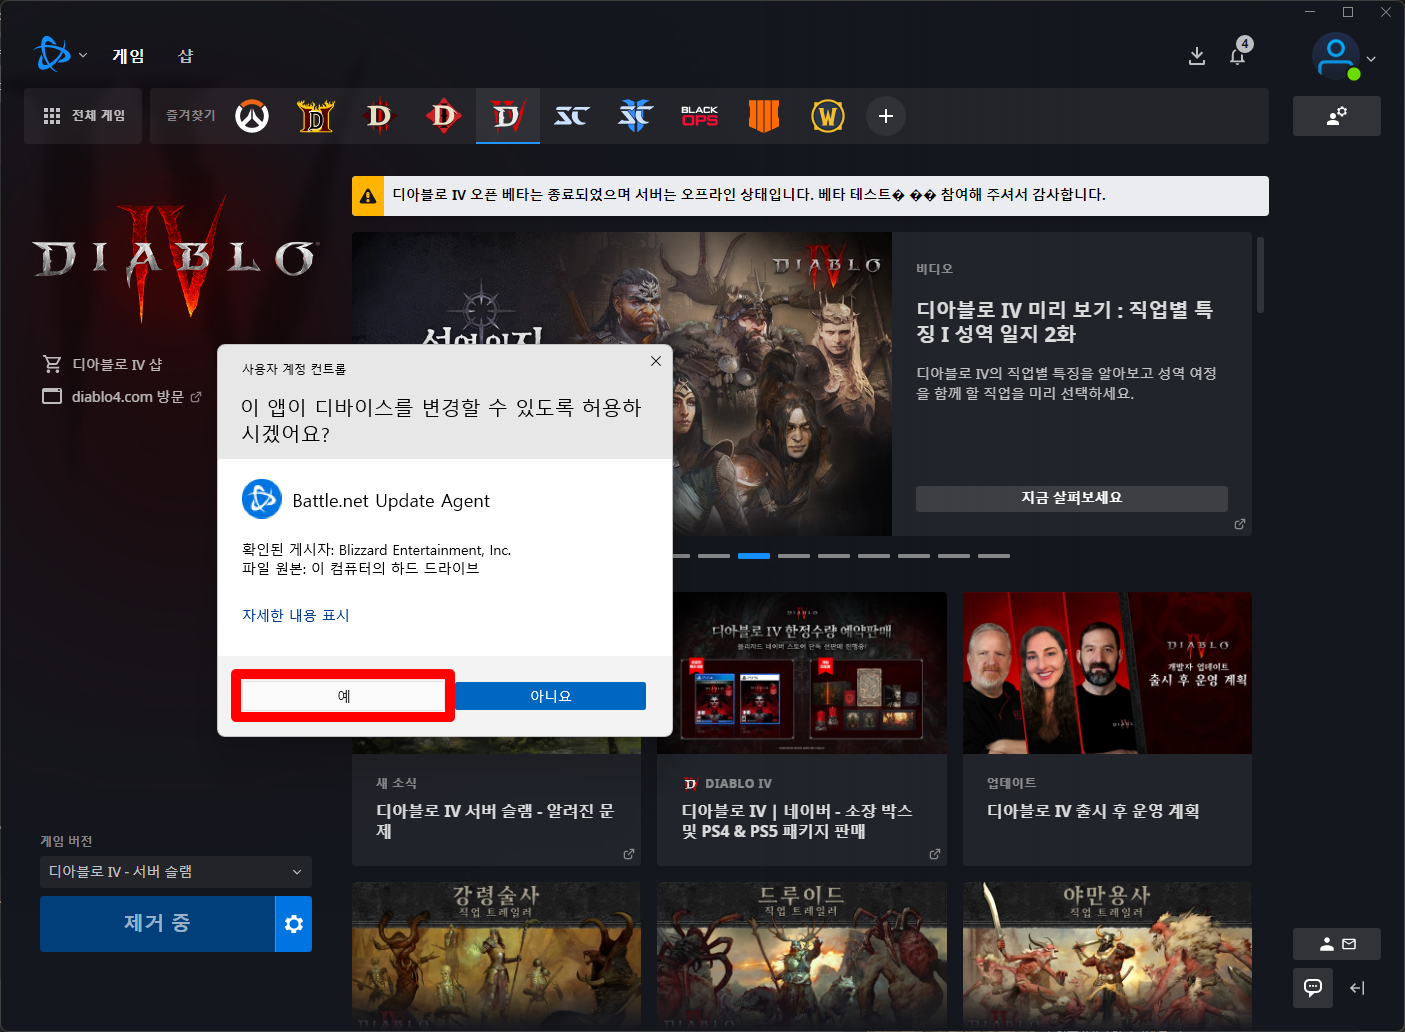Image resolution: width=1405 pixels, height=1032 pixels.
Task: Open the friends and mail panel button
Action: coord(1337,944)
